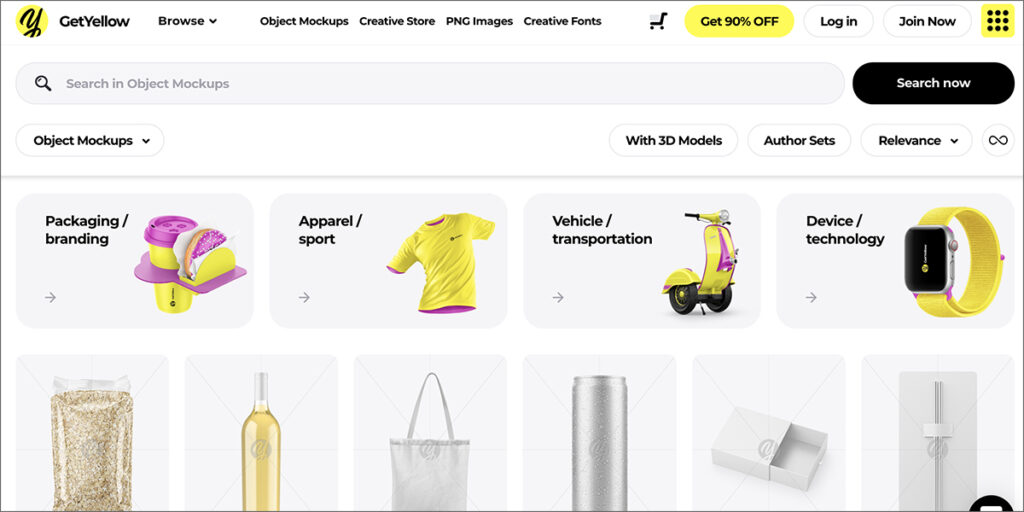
Task: Click the Get 90% OFF button
Action: pyautogui.click(x=739, y=22)
